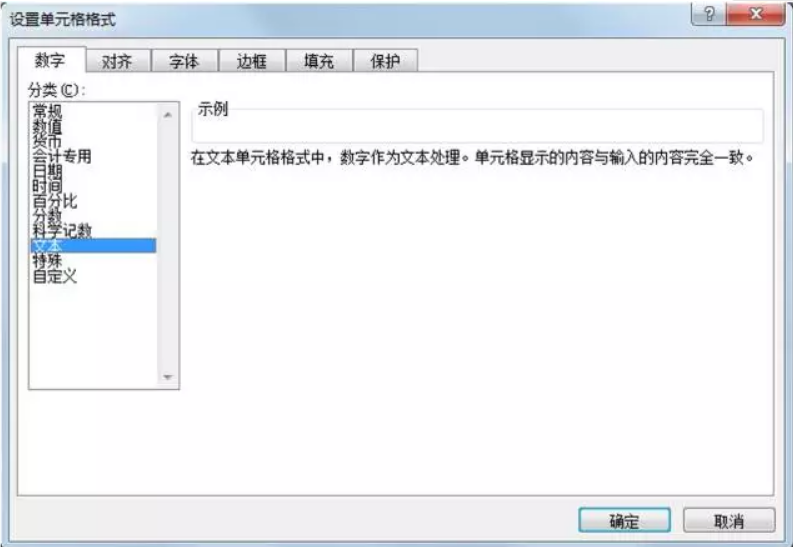Pick 会计专用 from the category list
The height and width of the screenshot is (547, 793).
(x=93, y=156)
